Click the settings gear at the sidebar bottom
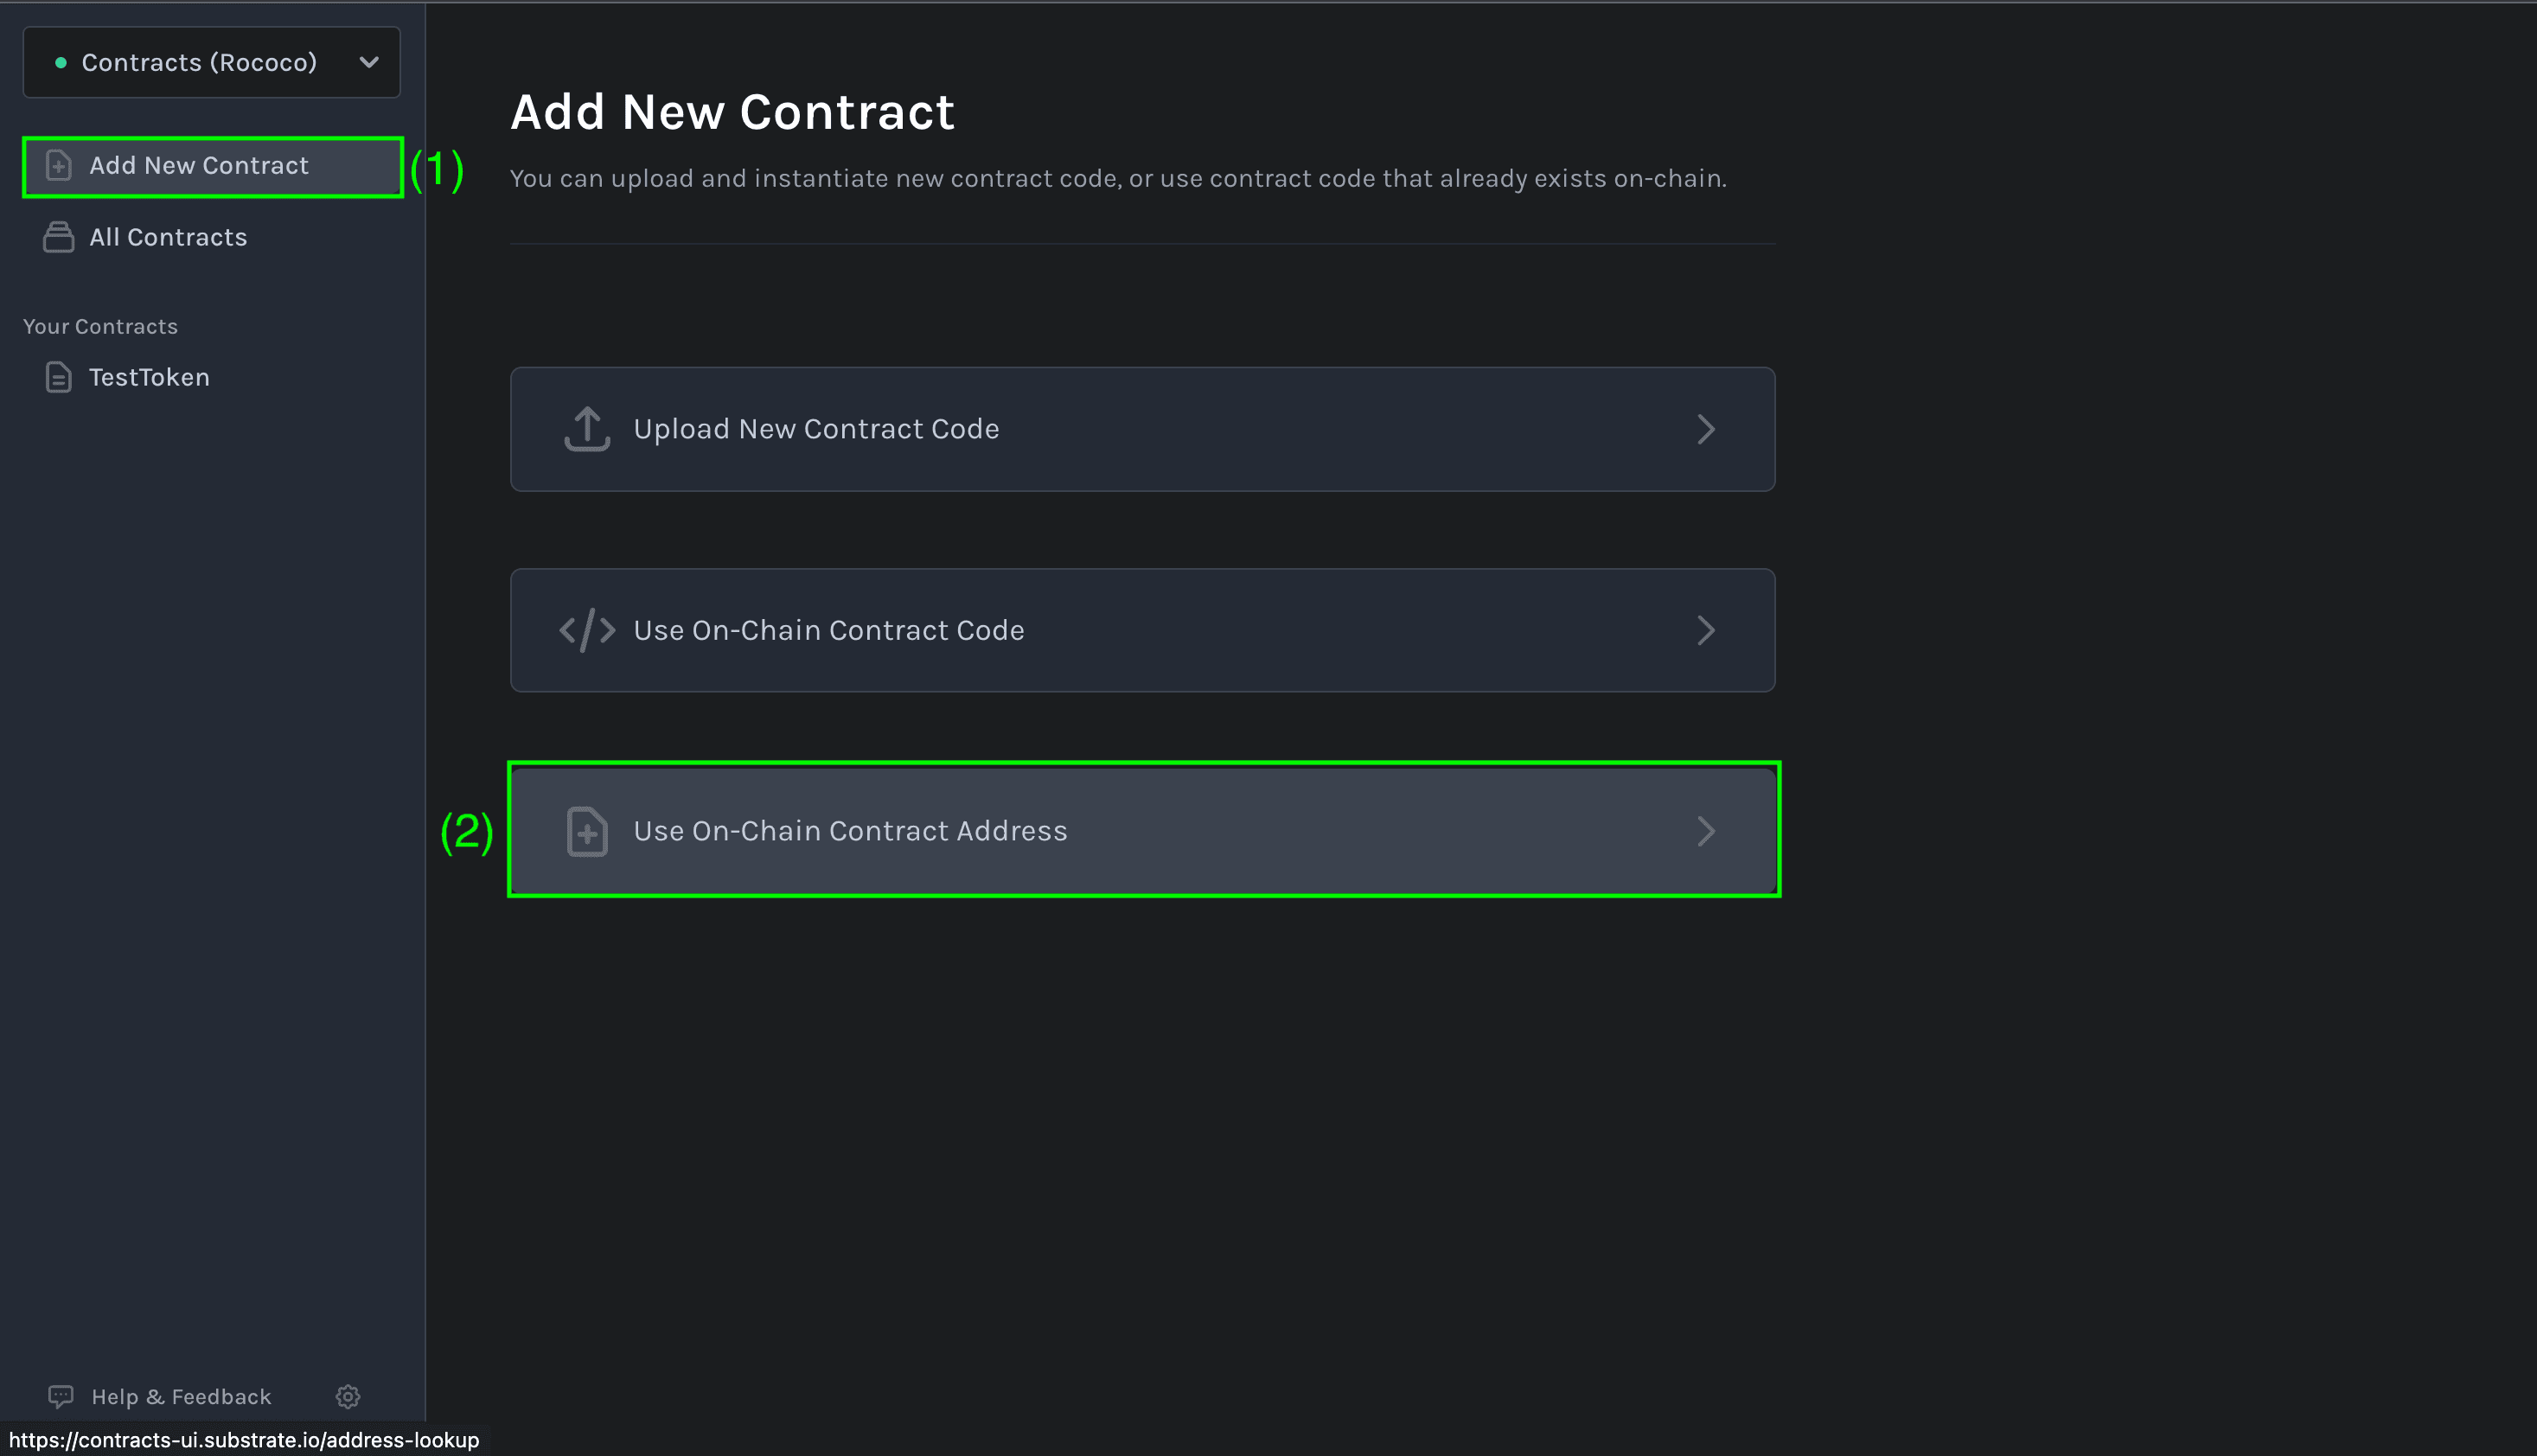The height and width of the screenshot is (1456, 2537). (x=347, y=1396)
